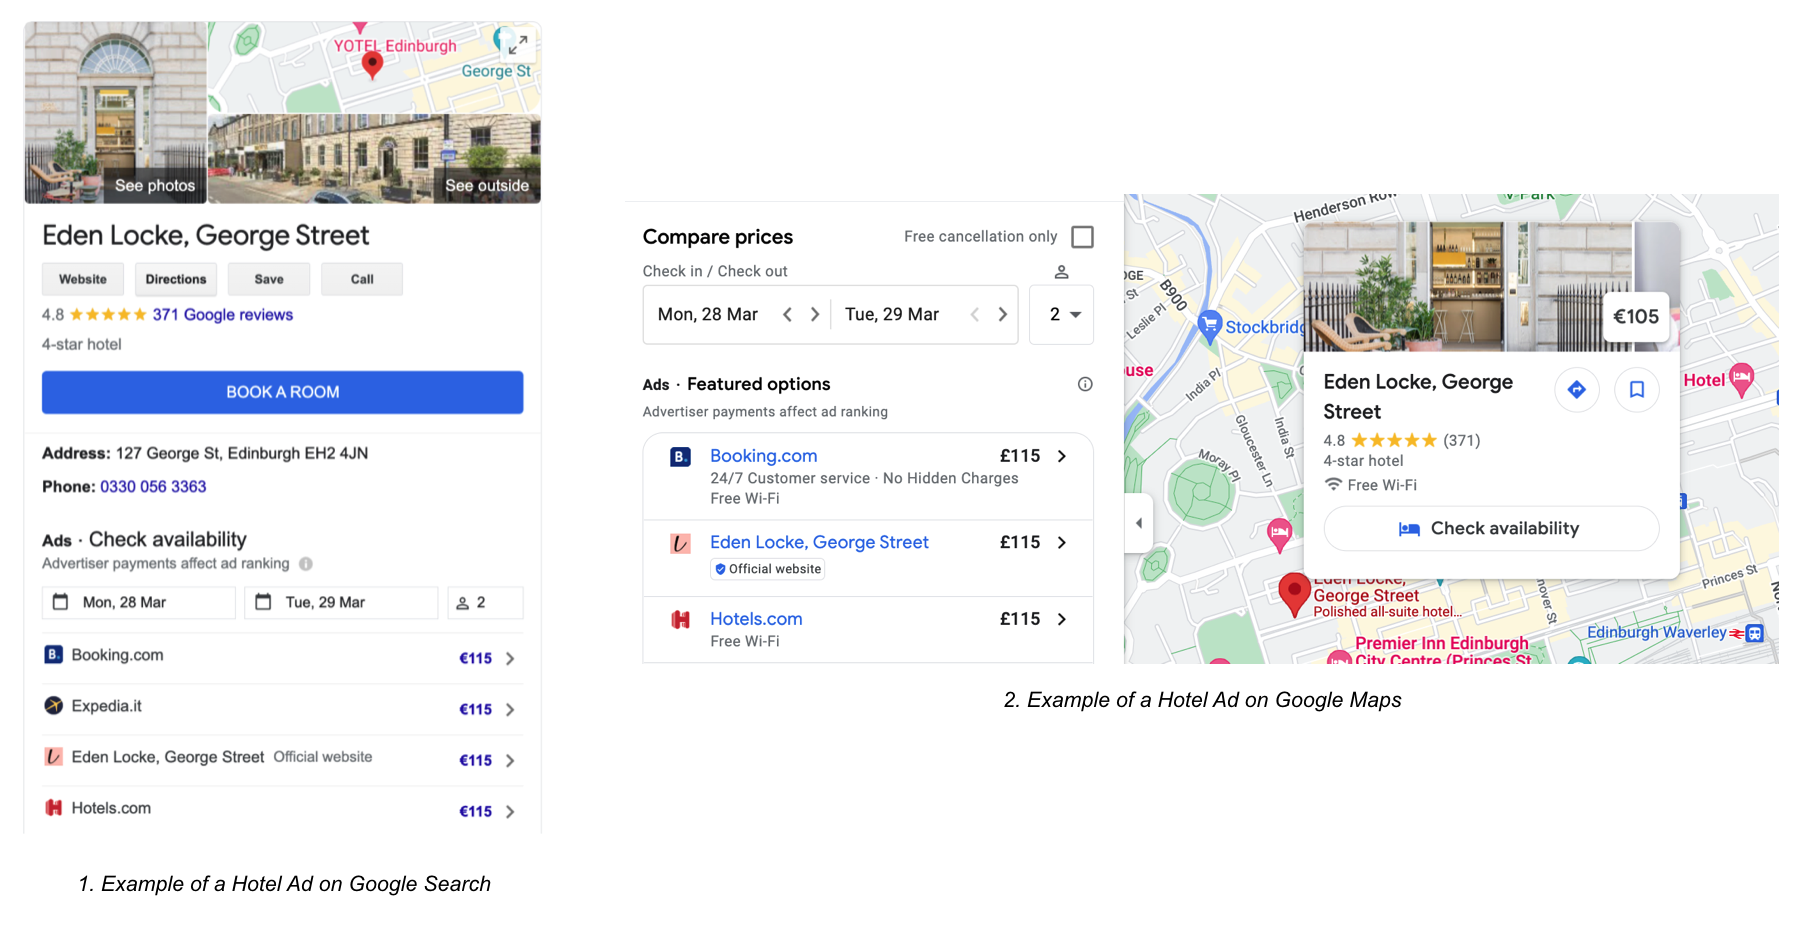Click the red Eden Locke map pin
Image resolution: width=1800 pixels, height=926 pixels.
point(1294,591)
